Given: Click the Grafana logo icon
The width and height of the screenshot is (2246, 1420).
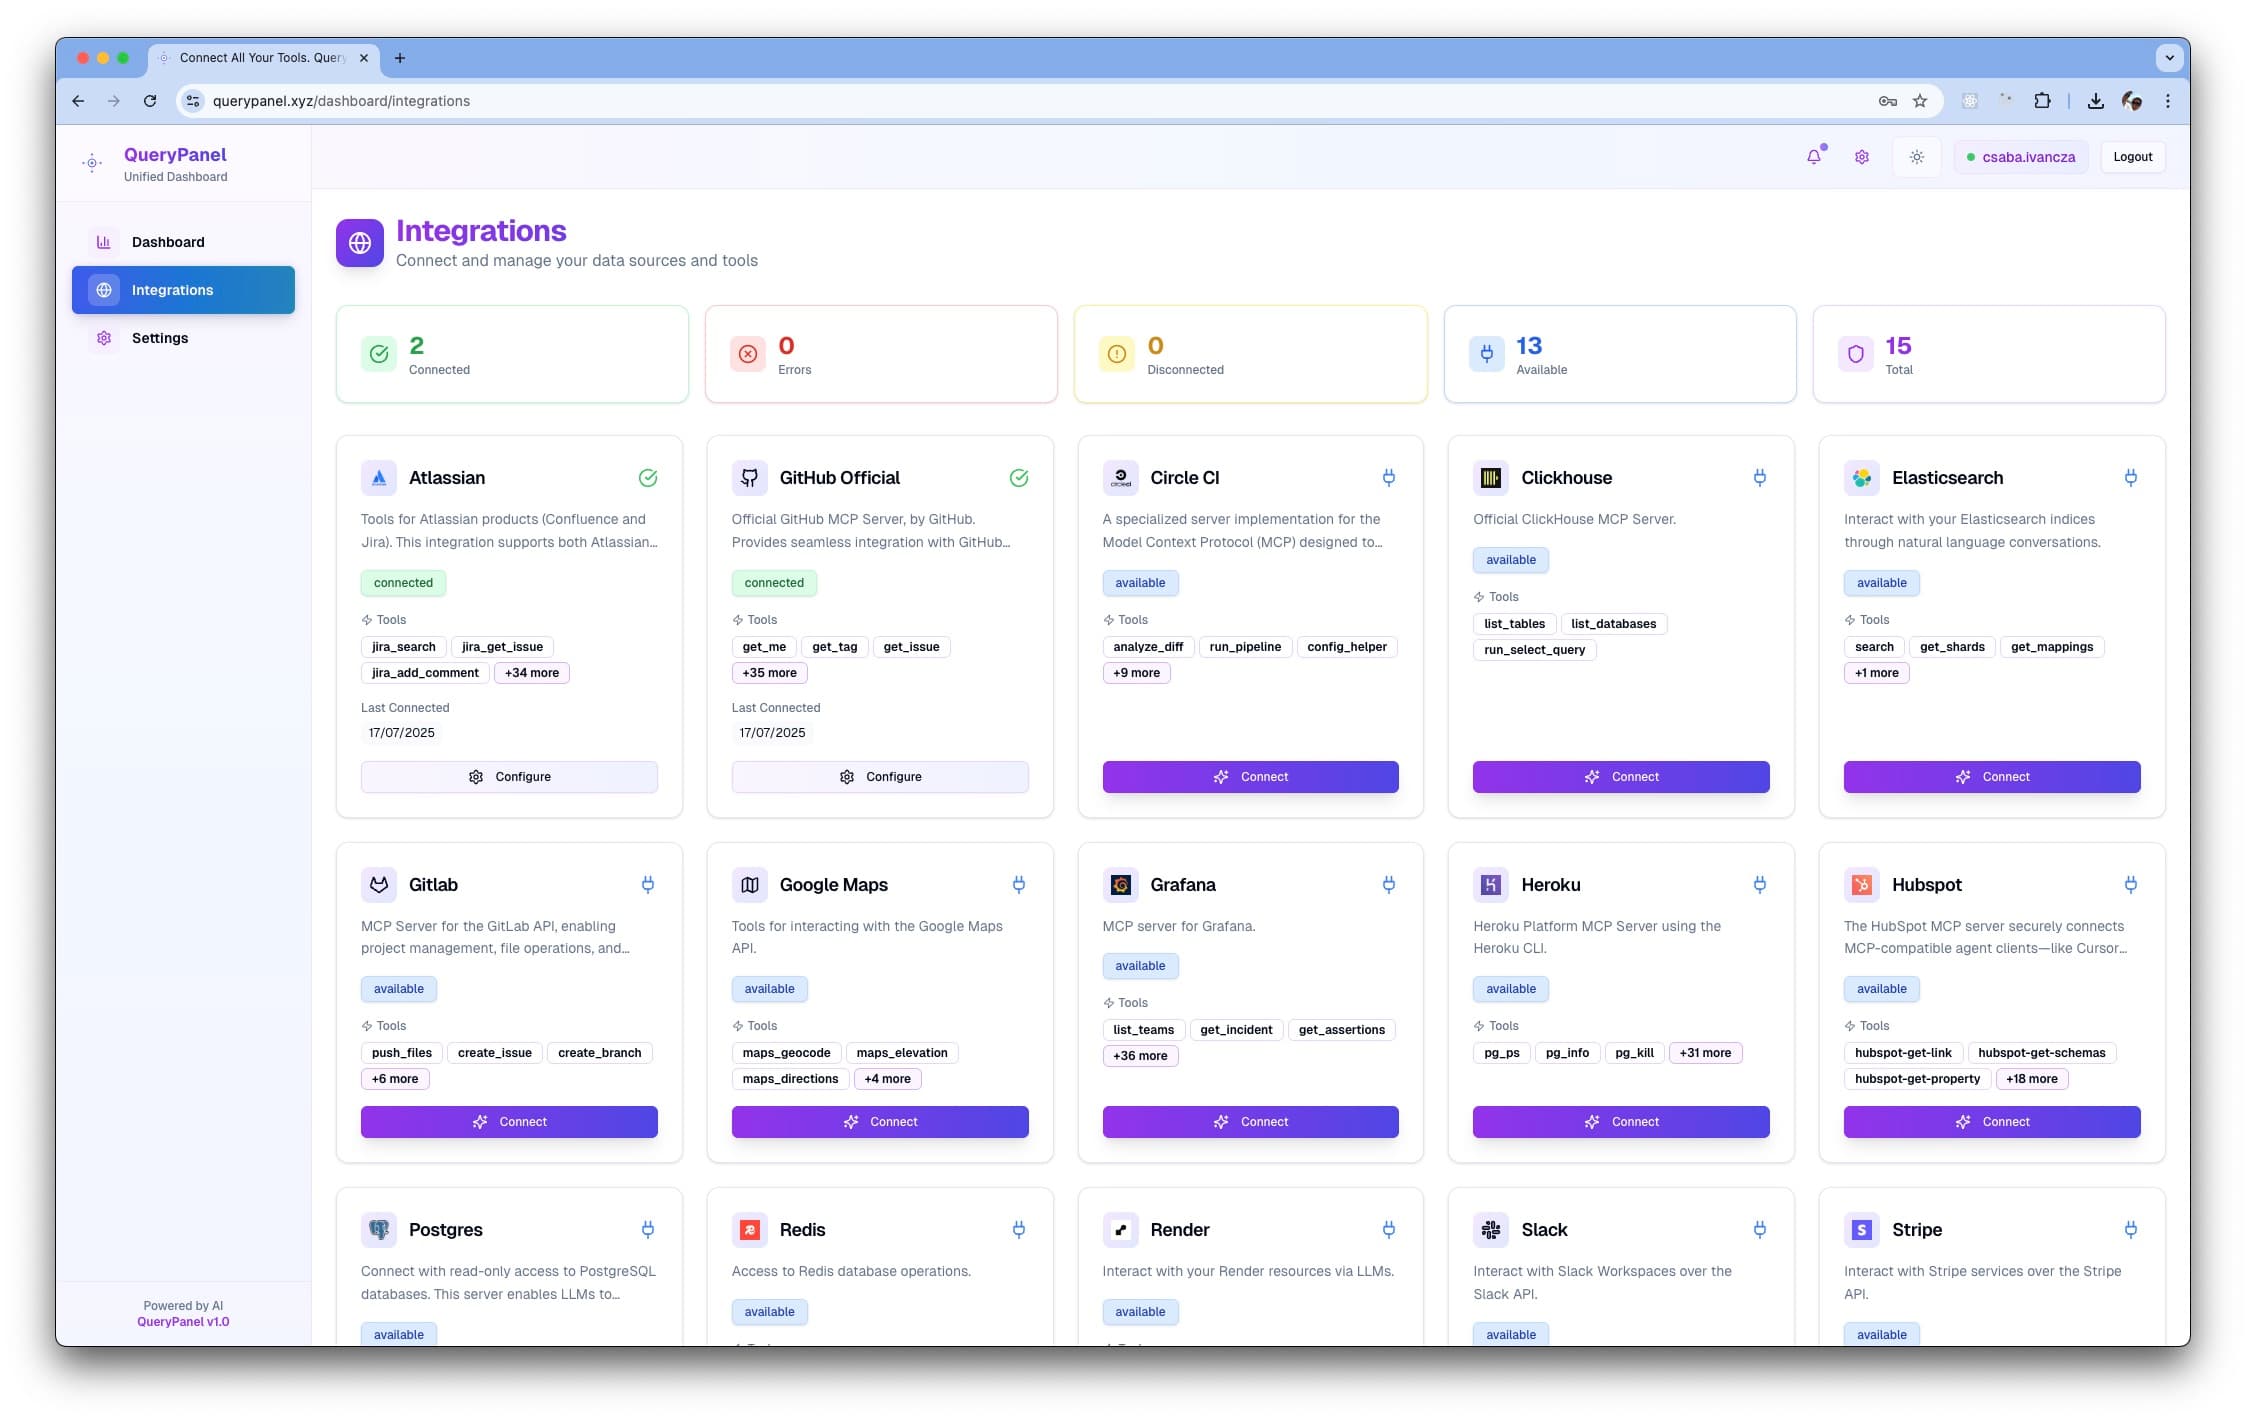Looking at the screenshot, I should (1121, 885).
